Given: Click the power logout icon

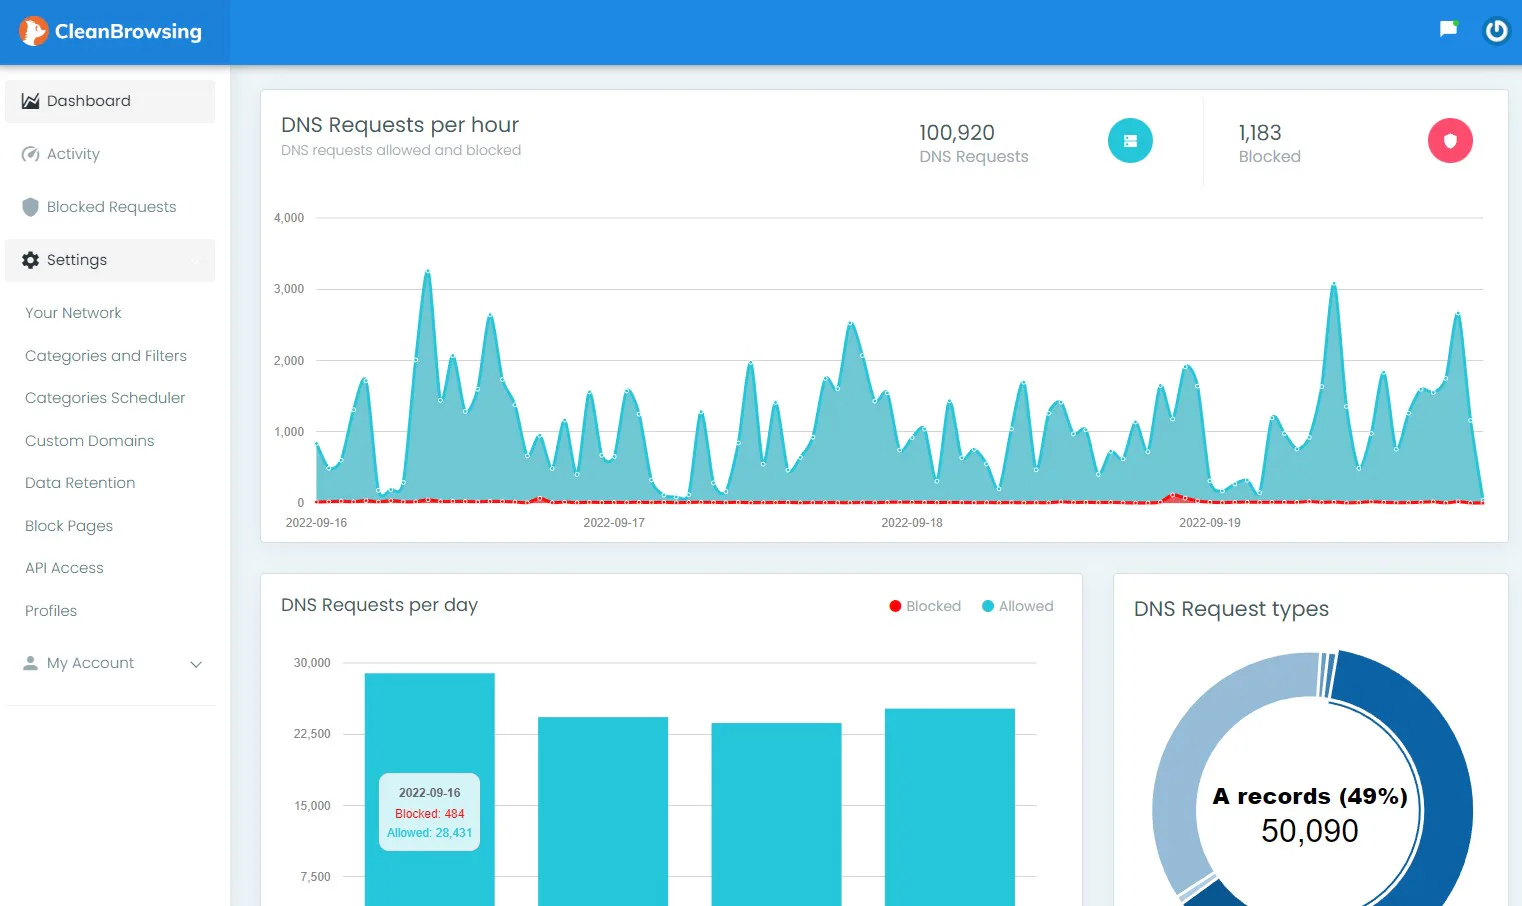Looking at the screenshot, I should (1496, 31).
